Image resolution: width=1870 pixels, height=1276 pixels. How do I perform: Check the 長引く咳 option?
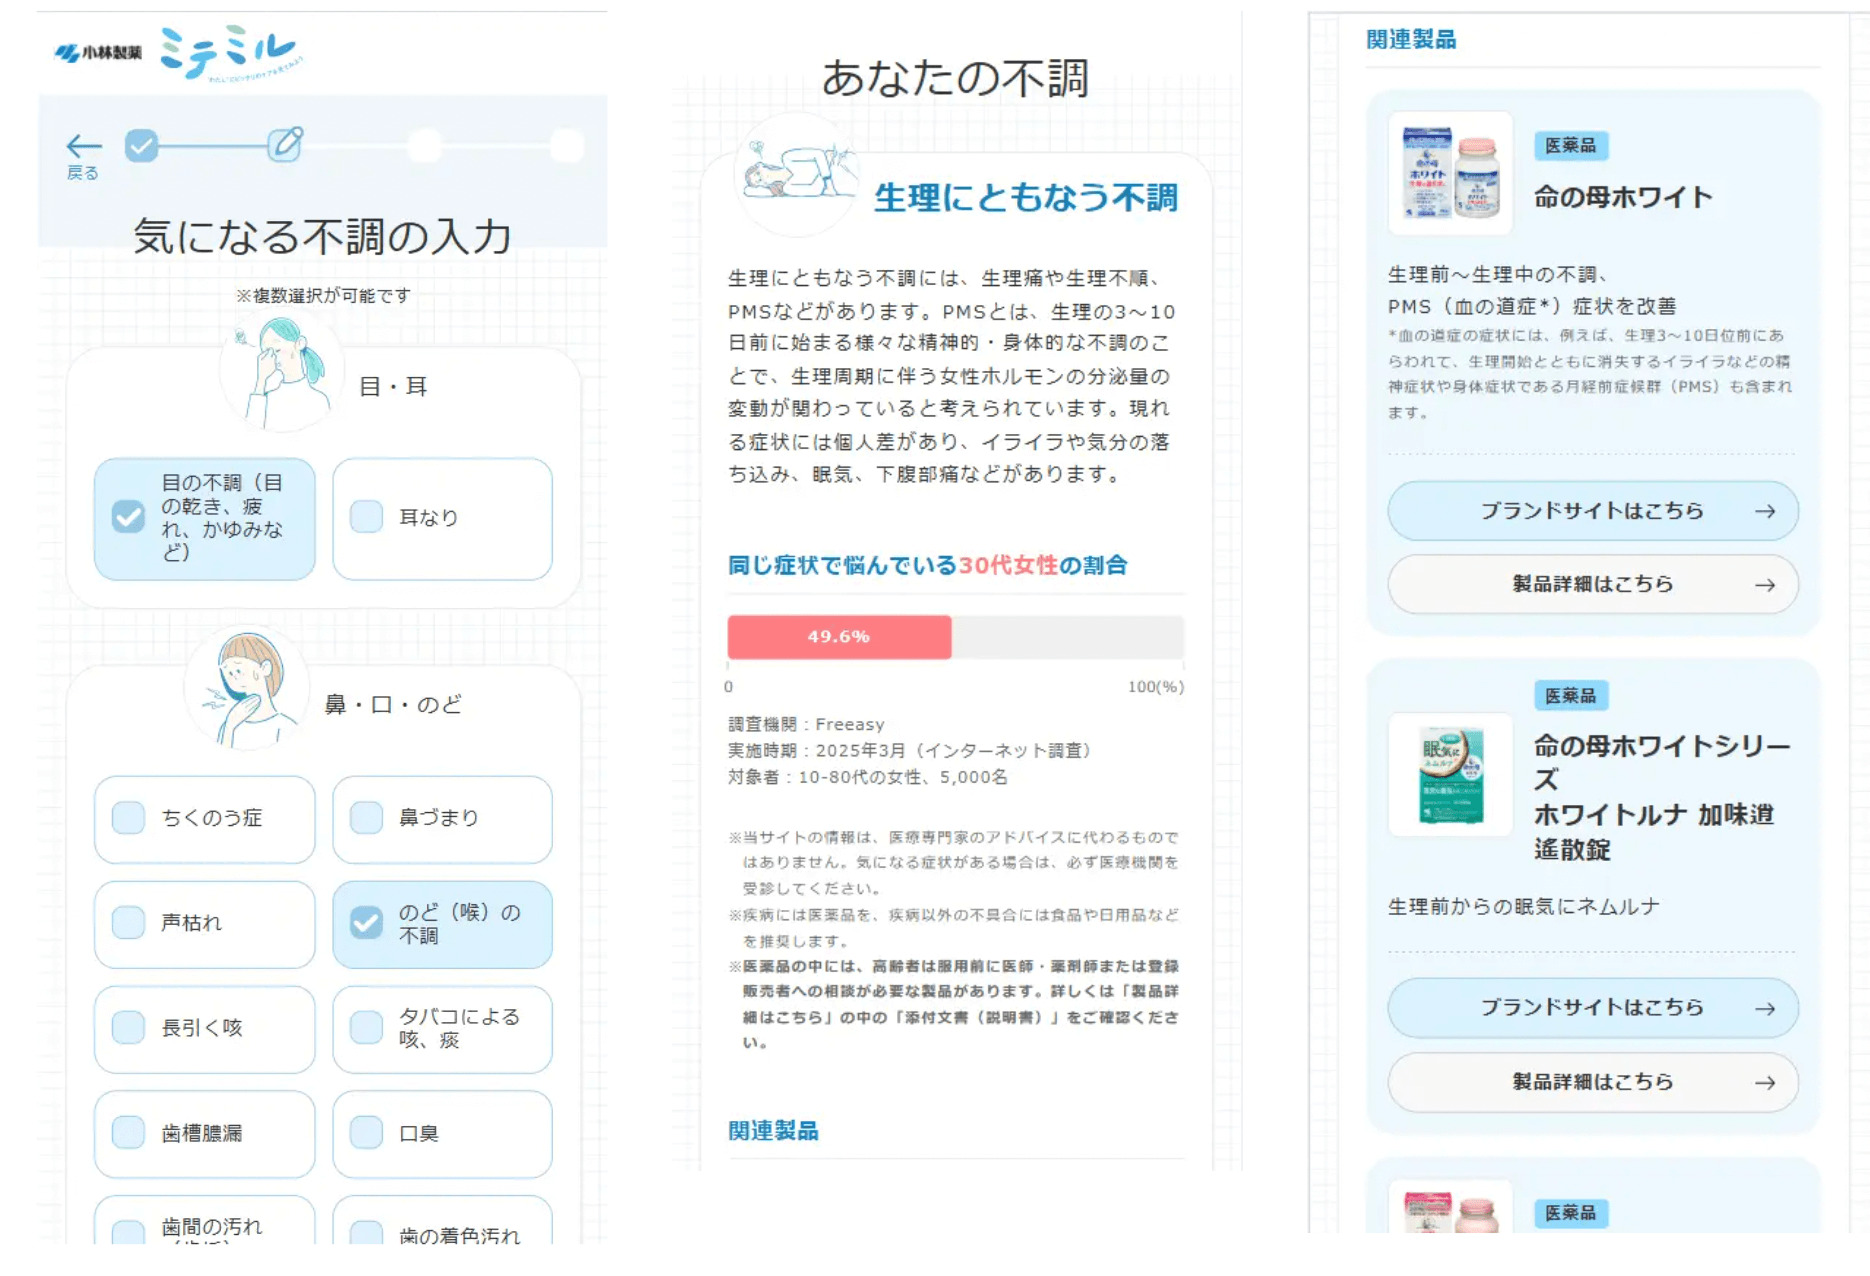pos(128,1028)
